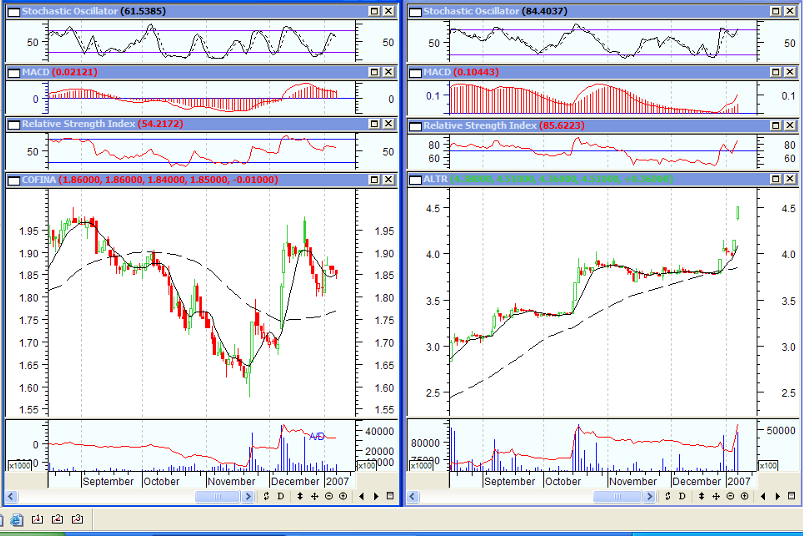Click 'December' on the ALTR date axis
This screenshot has height=536, width=803.
point(696,481)
